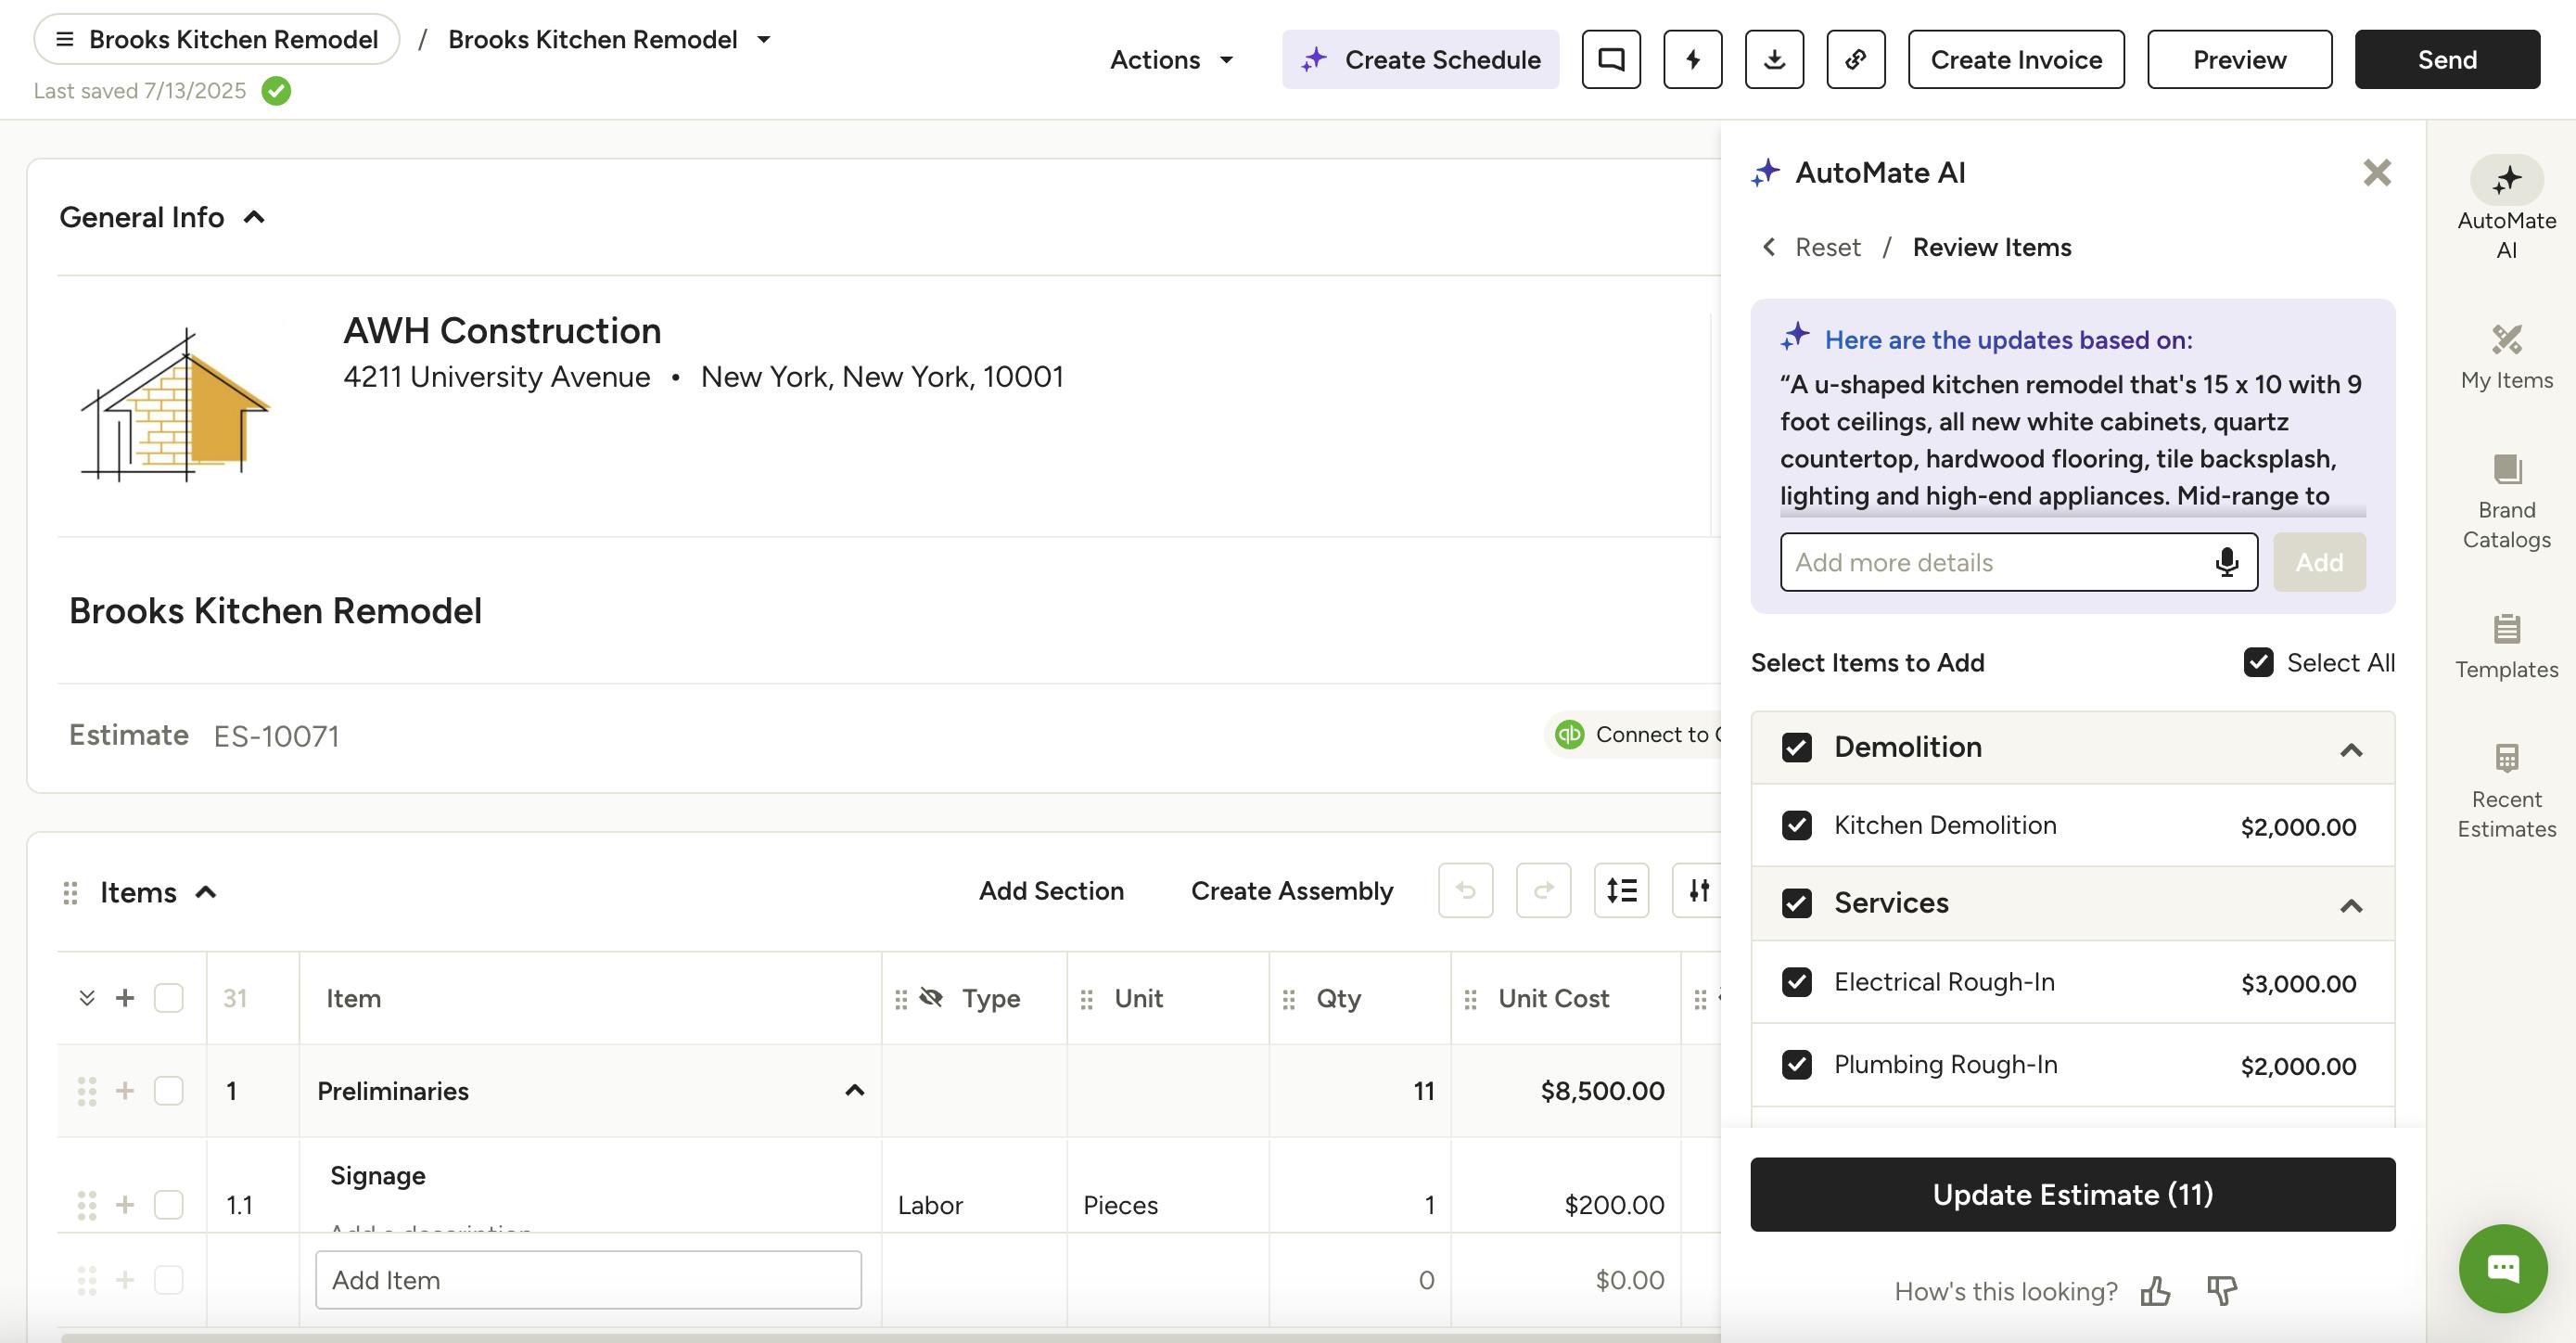Open the Actions dropdown menu
Image resolution: width=2576 pixels, height=1343 pixels.
point(1171,60)
